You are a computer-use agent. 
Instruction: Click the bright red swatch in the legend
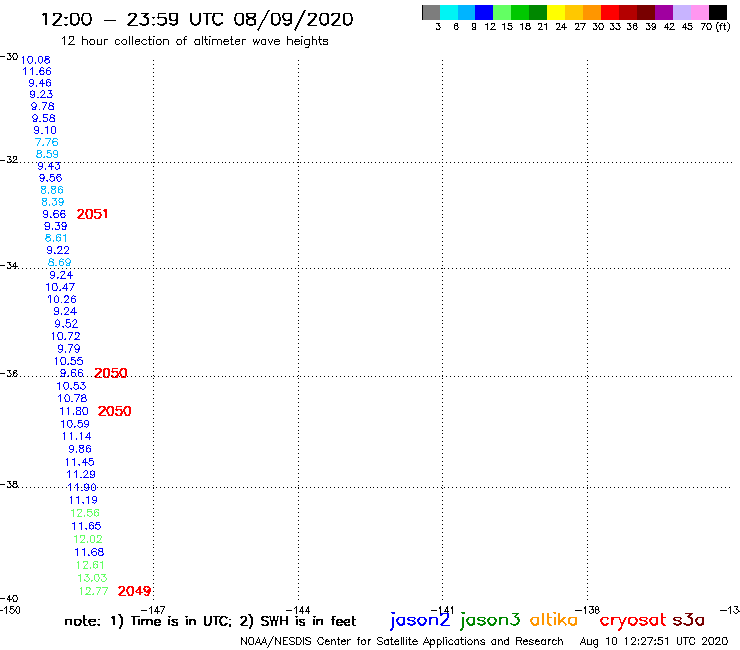pos(610,12)
